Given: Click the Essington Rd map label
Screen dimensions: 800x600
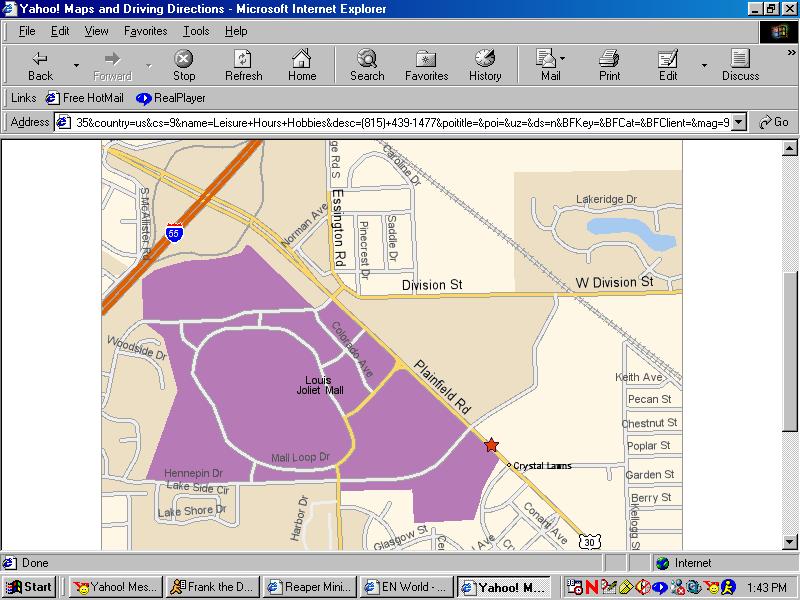Looking at the screenshot, I should coord(338,228).
